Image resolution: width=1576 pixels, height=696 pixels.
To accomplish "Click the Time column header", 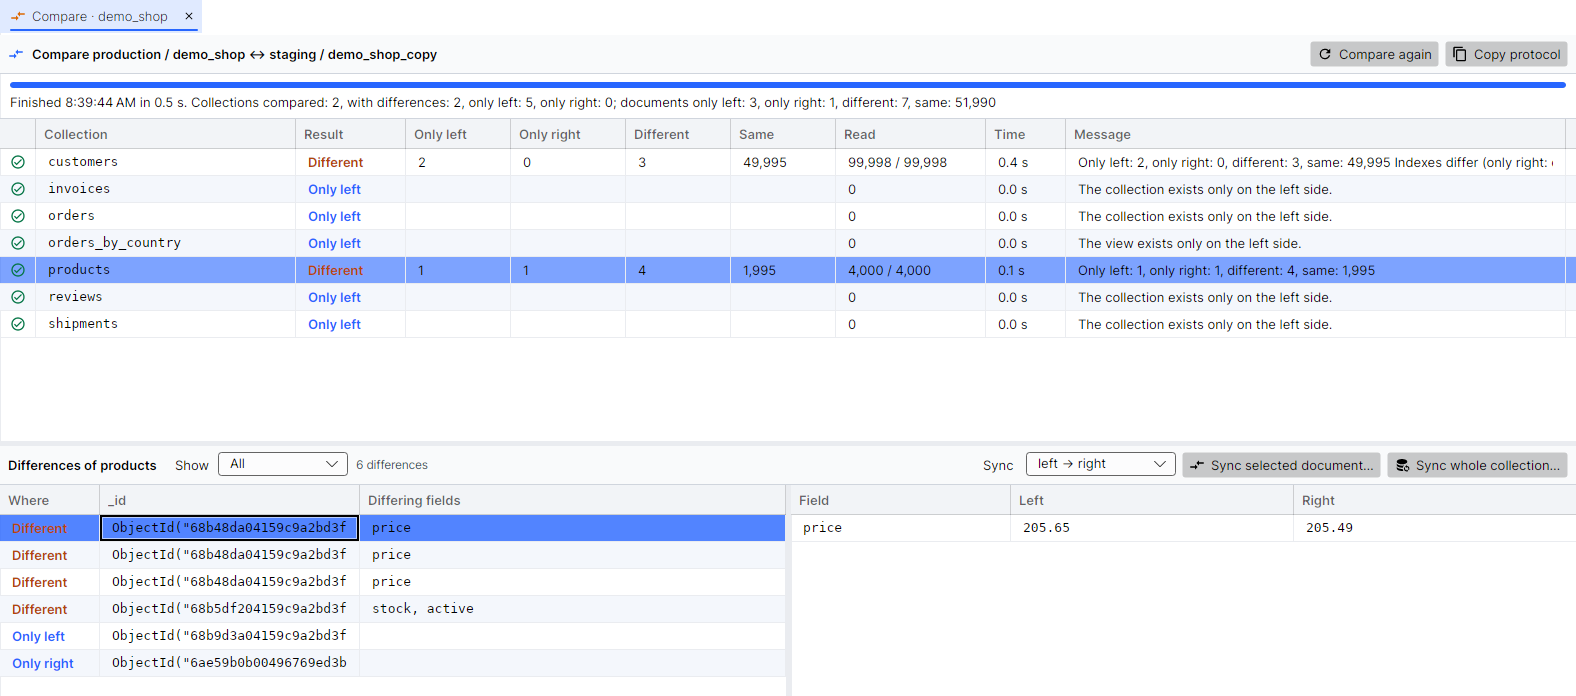I will point(1025,134).
